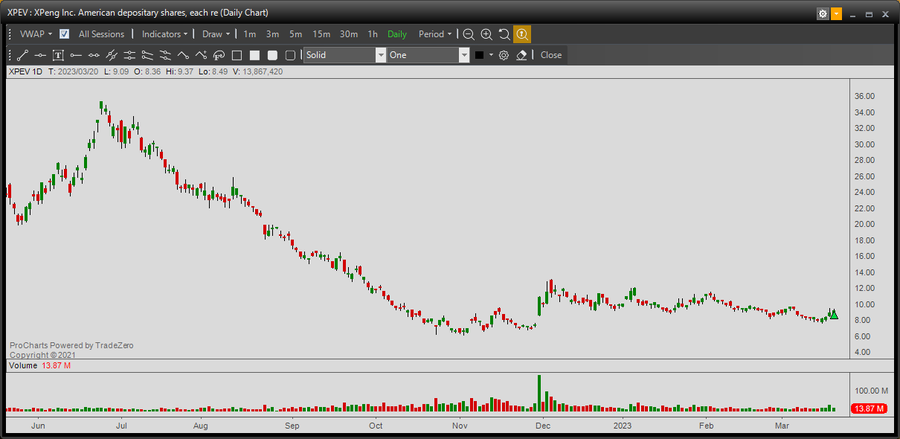Open the line width dropdown showing One
This screenshot has height=439, width=900.
click(428, 55)
